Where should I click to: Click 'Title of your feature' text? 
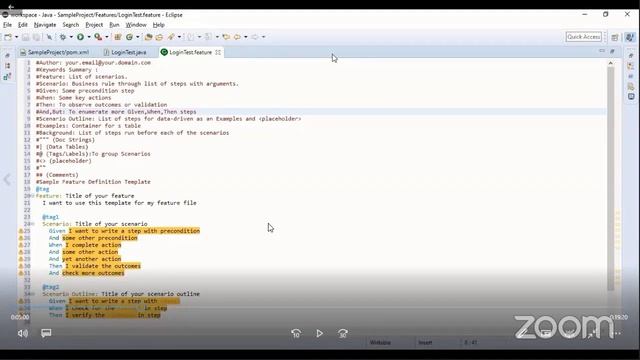100,196
